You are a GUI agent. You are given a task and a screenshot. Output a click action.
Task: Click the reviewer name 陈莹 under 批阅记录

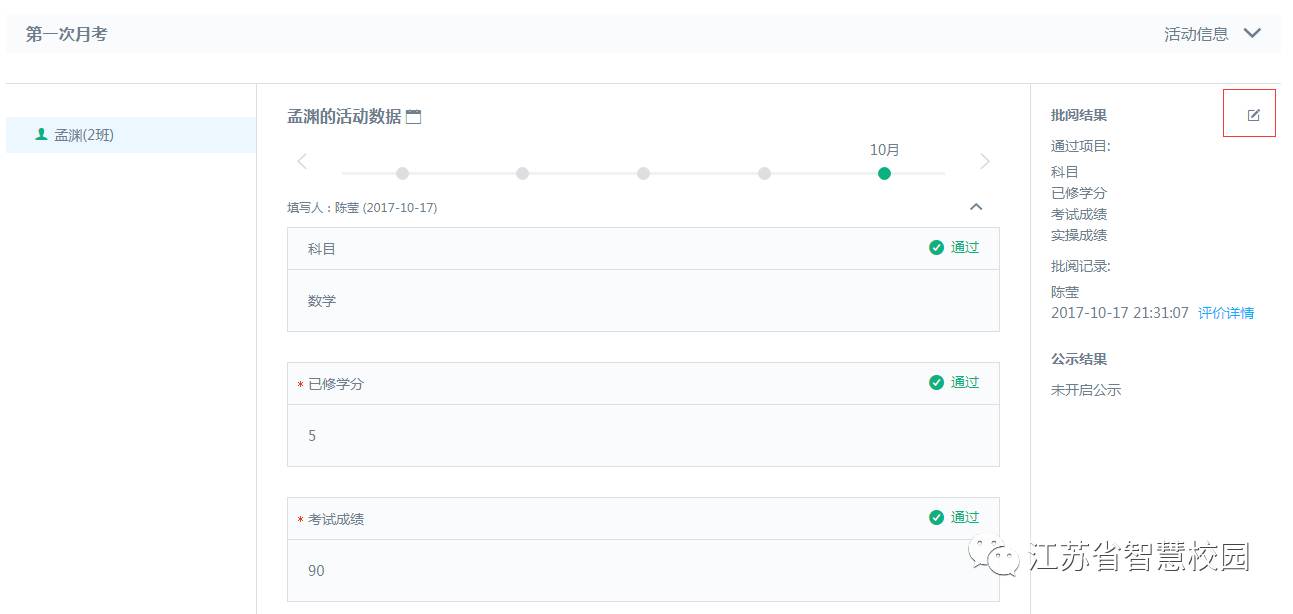[x=1065, y=292]
